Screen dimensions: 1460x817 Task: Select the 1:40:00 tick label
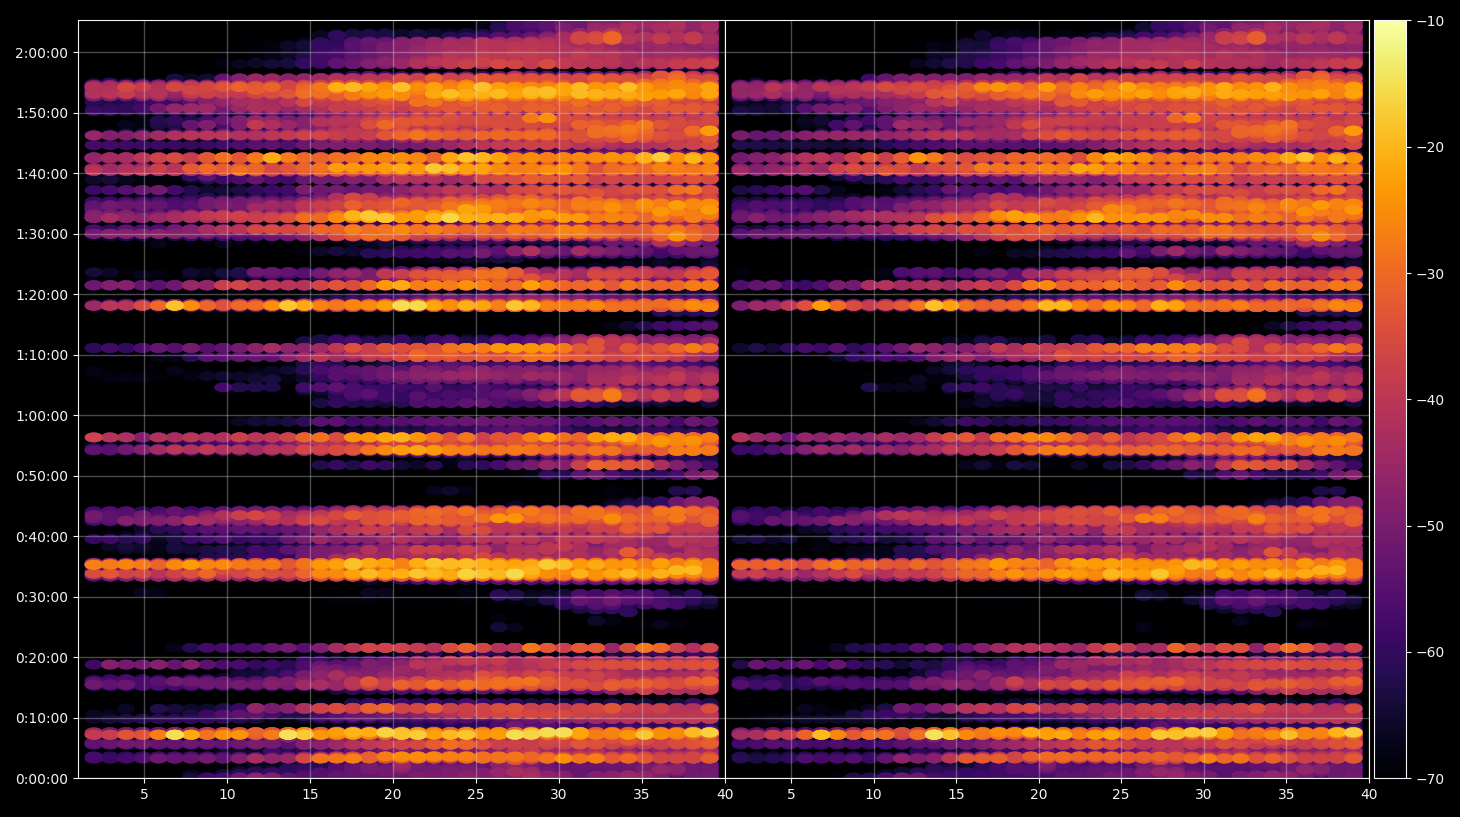tap(41, 174)
